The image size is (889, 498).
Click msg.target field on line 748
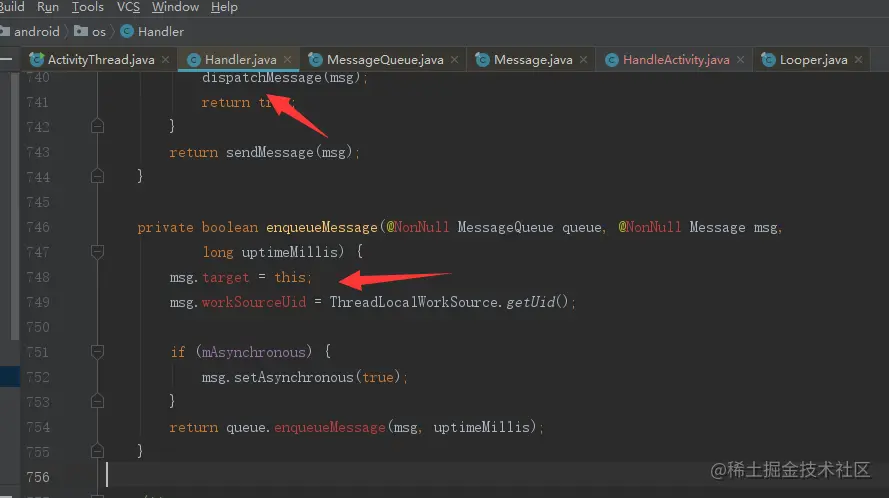[226, 277]
